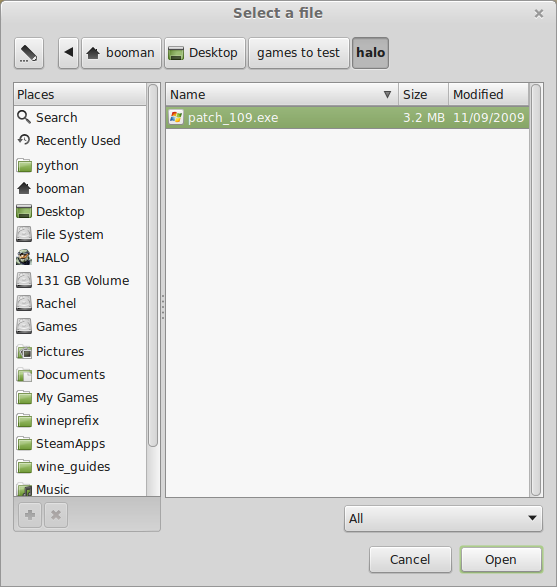Open Recently Used in Places
The image size is (557, 587).
click(x=80, y=140)
